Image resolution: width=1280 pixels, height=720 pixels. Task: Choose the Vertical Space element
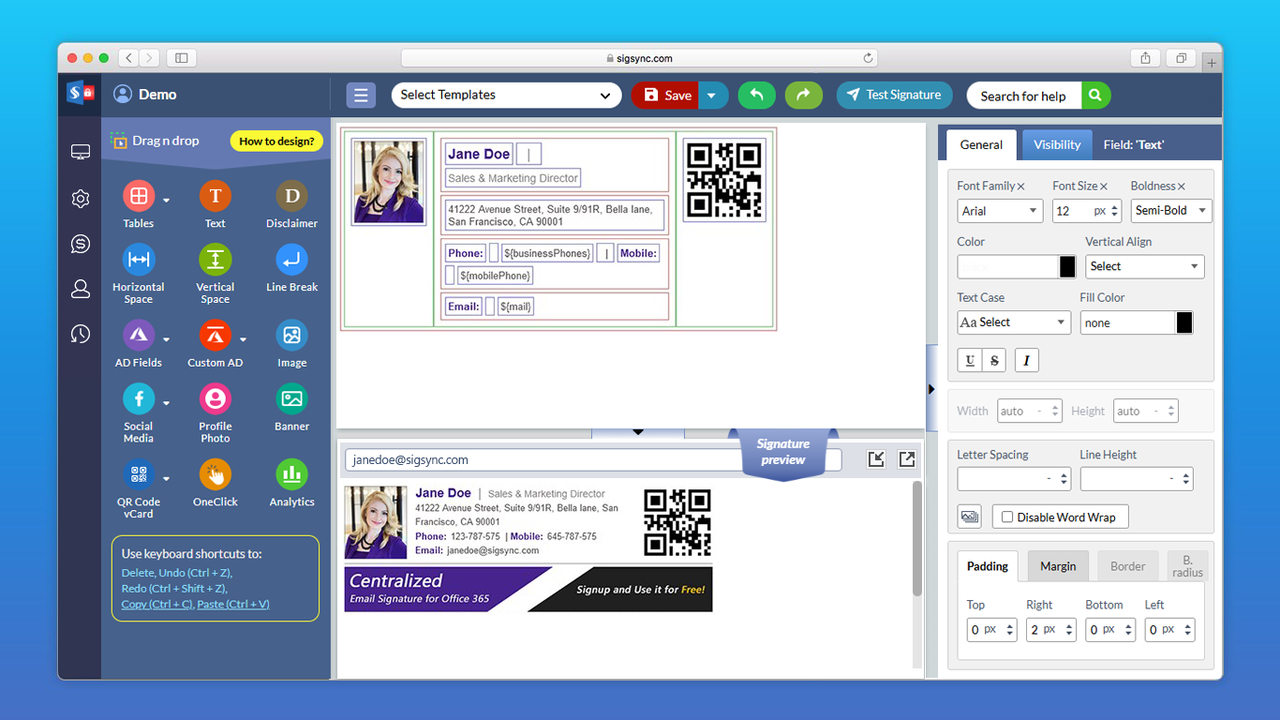pyautogui.click(x=215, y=260)
